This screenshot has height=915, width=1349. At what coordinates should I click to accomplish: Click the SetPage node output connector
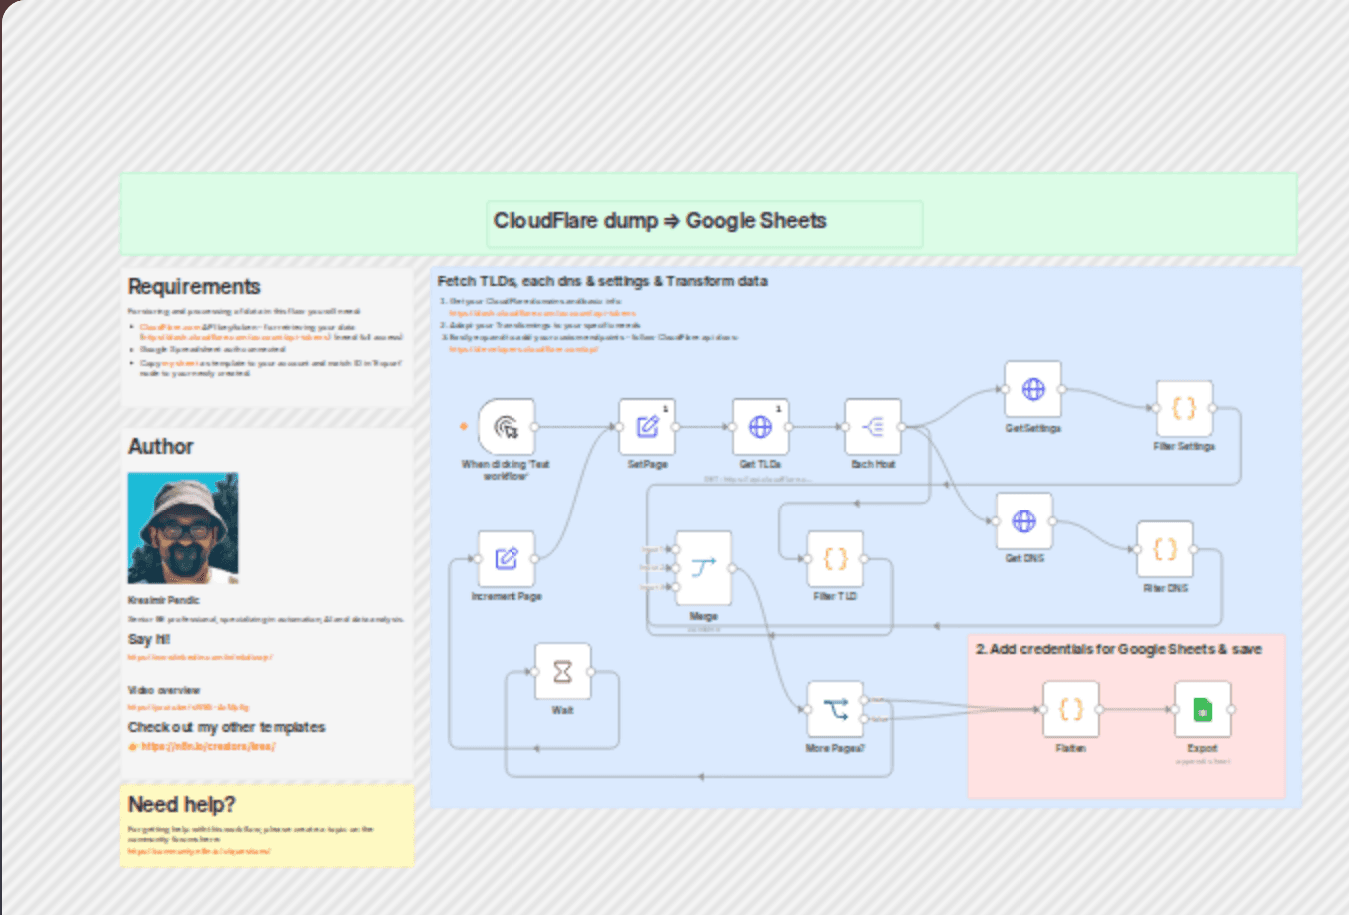click(675, 427)
